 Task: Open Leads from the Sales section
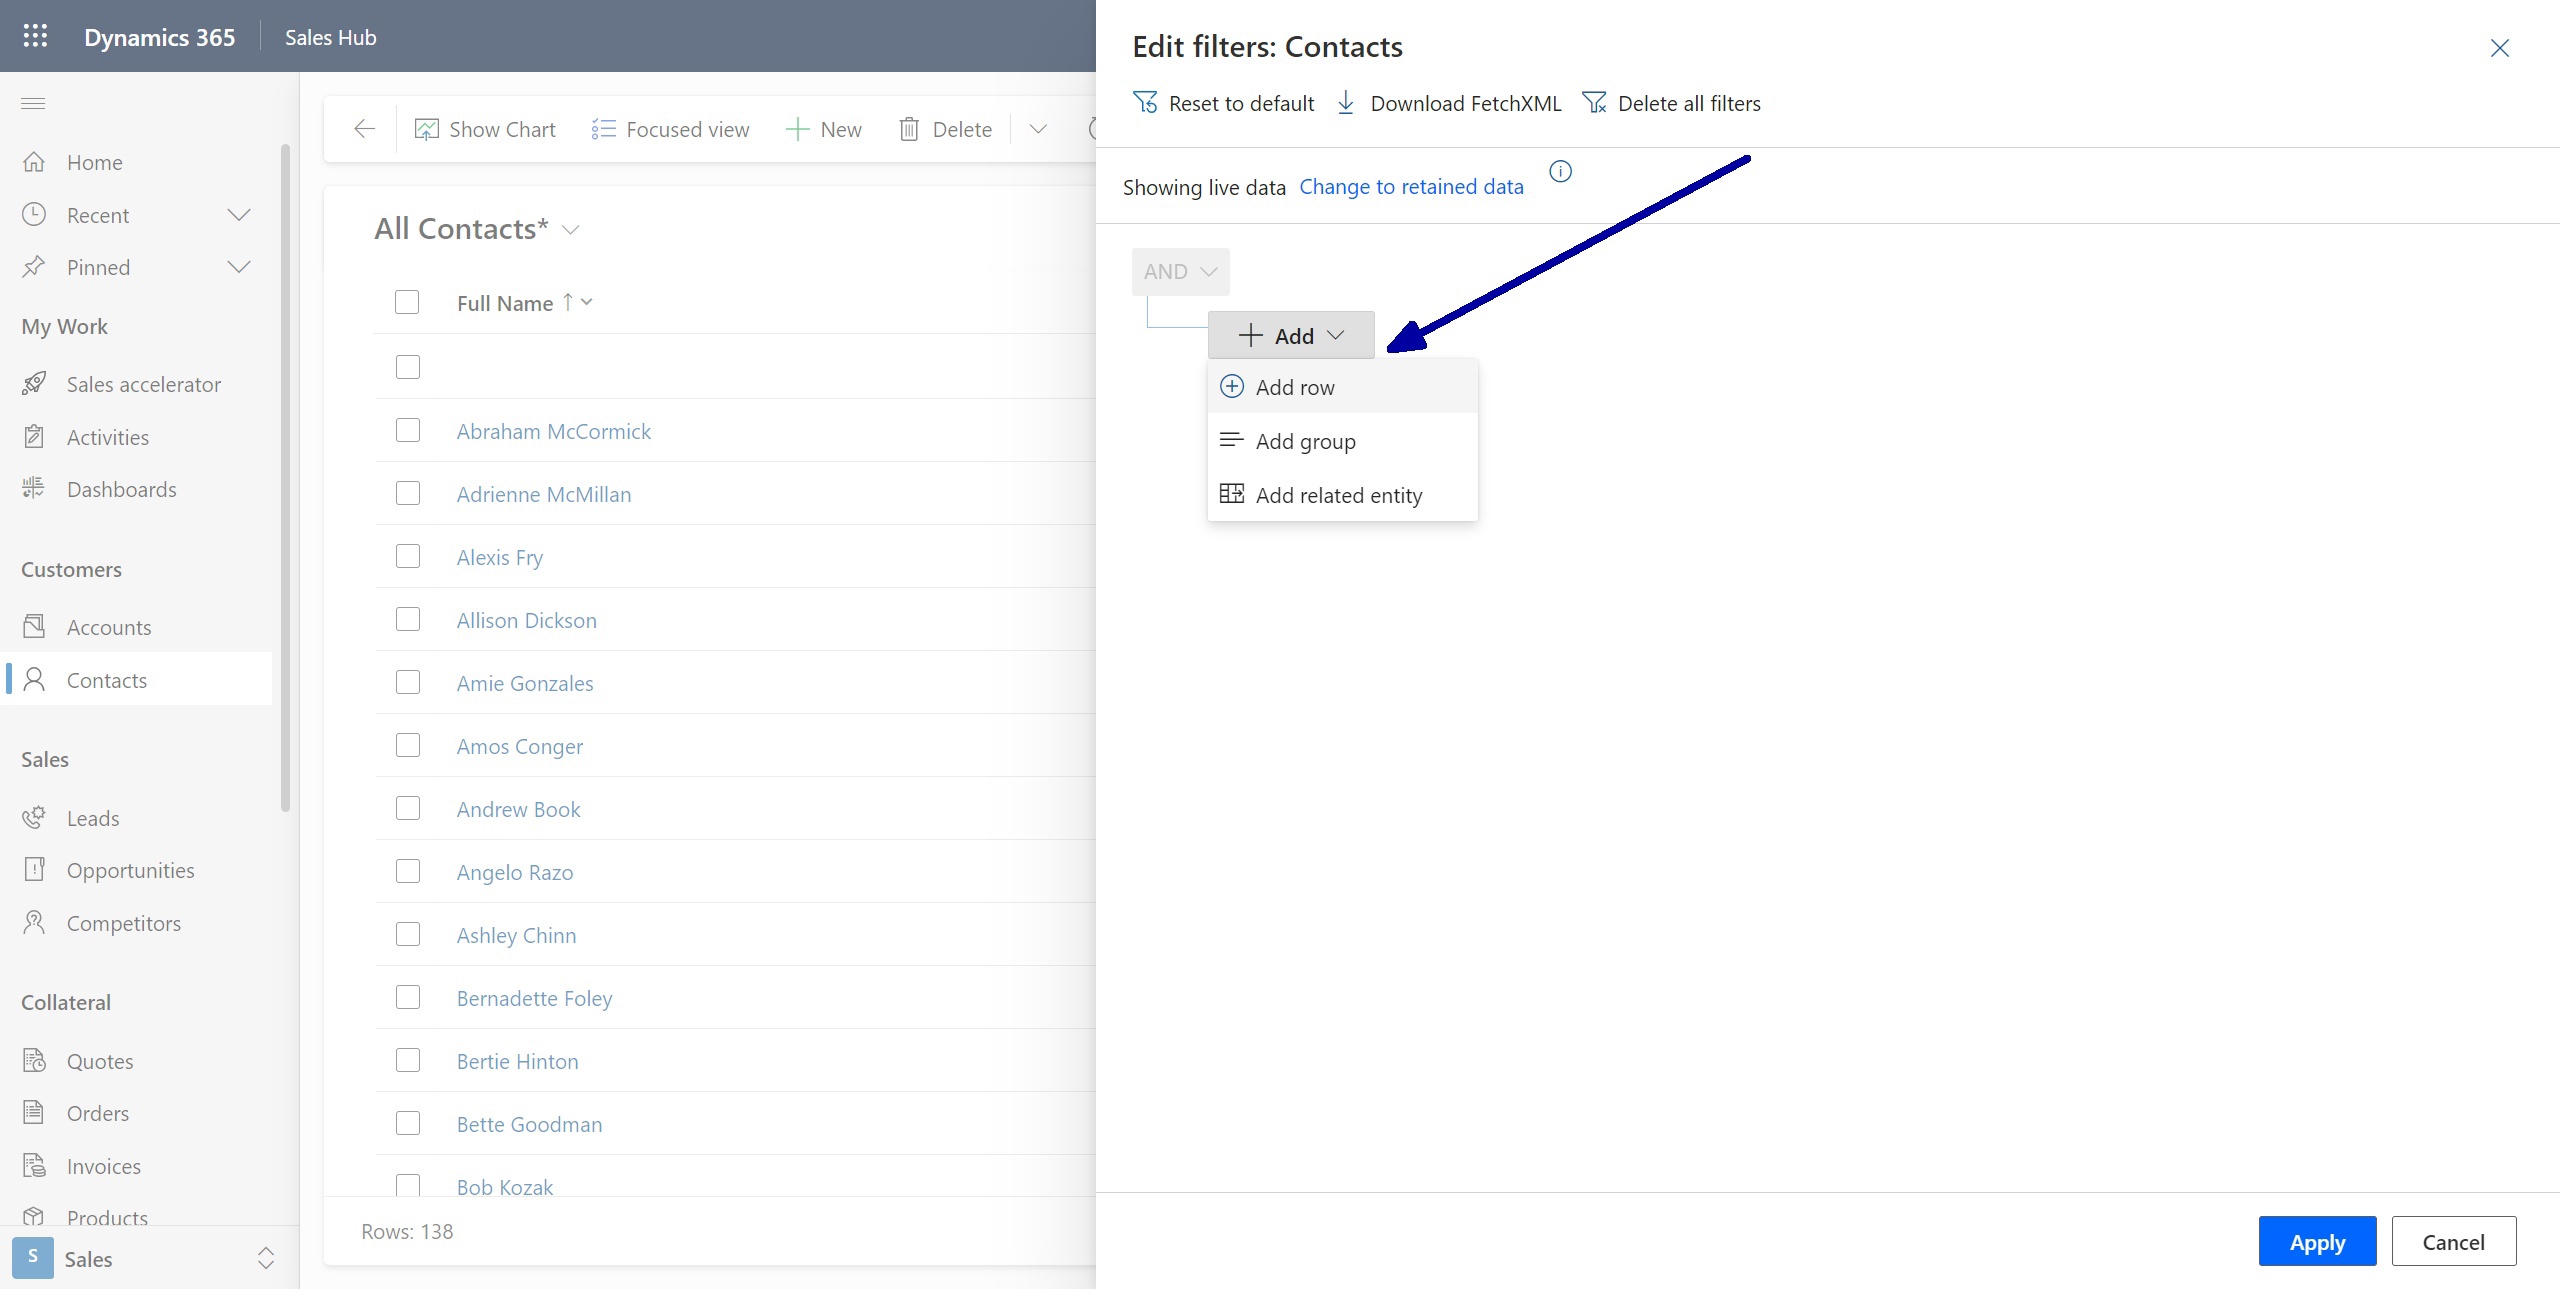(93, 818)
